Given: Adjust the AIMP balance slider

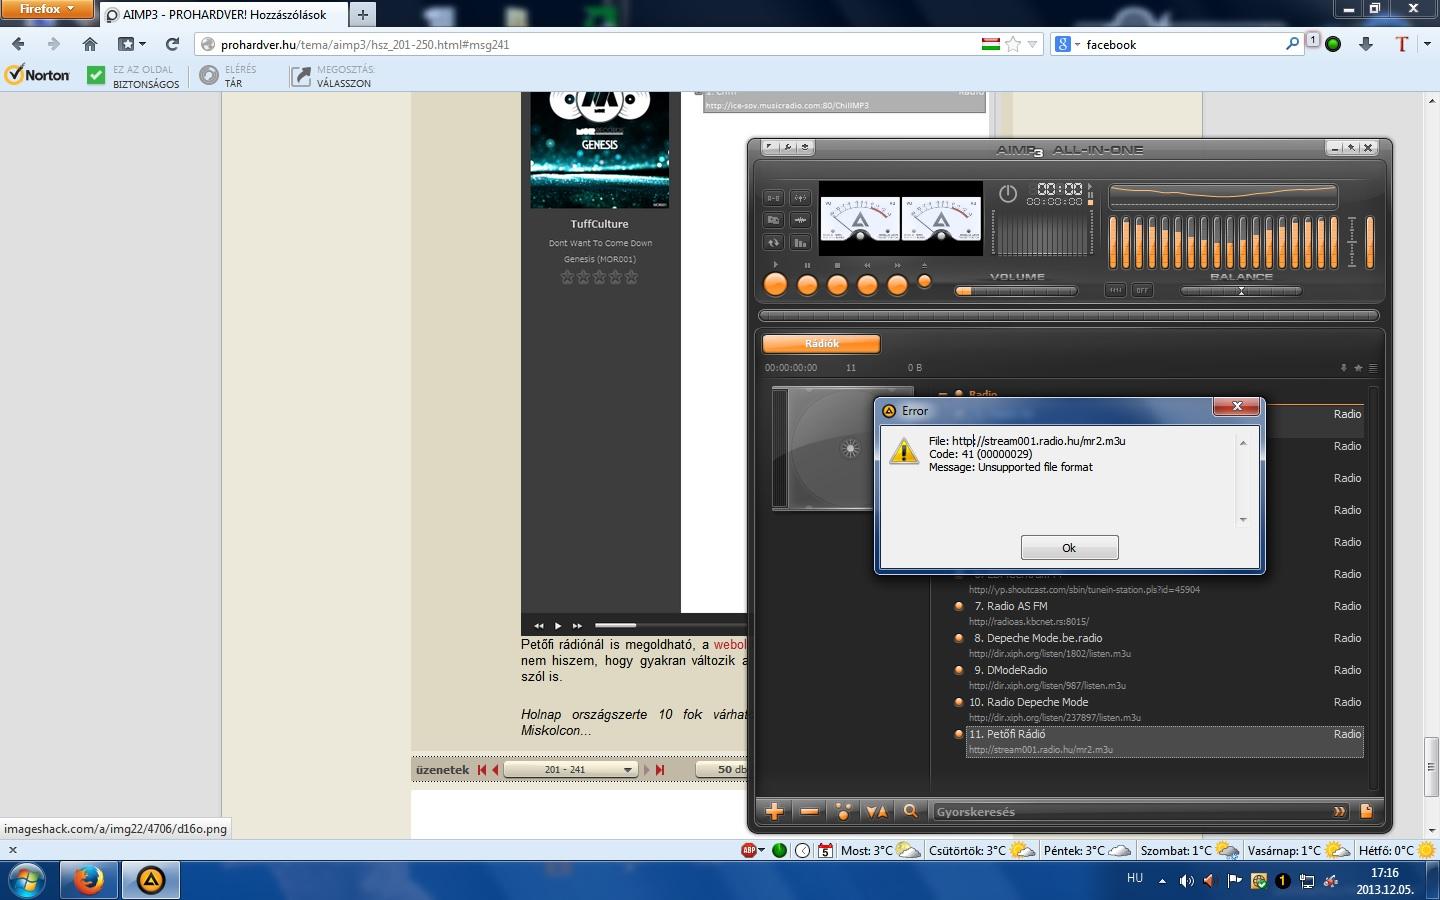Looking at the screenshot, I should 1241,291.
